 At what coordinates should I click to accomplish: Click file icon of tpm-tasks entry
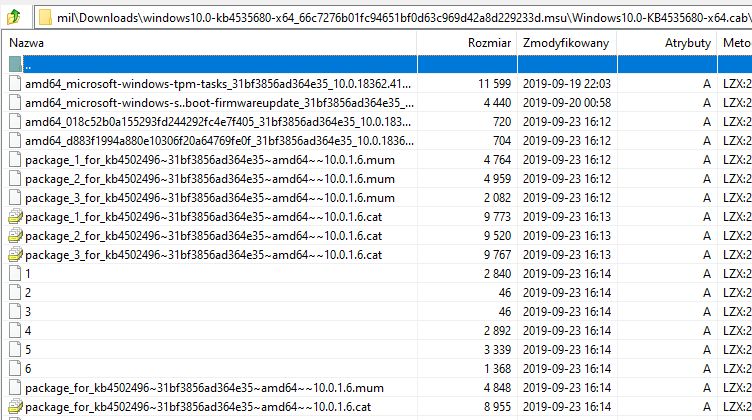pos(15,83)
